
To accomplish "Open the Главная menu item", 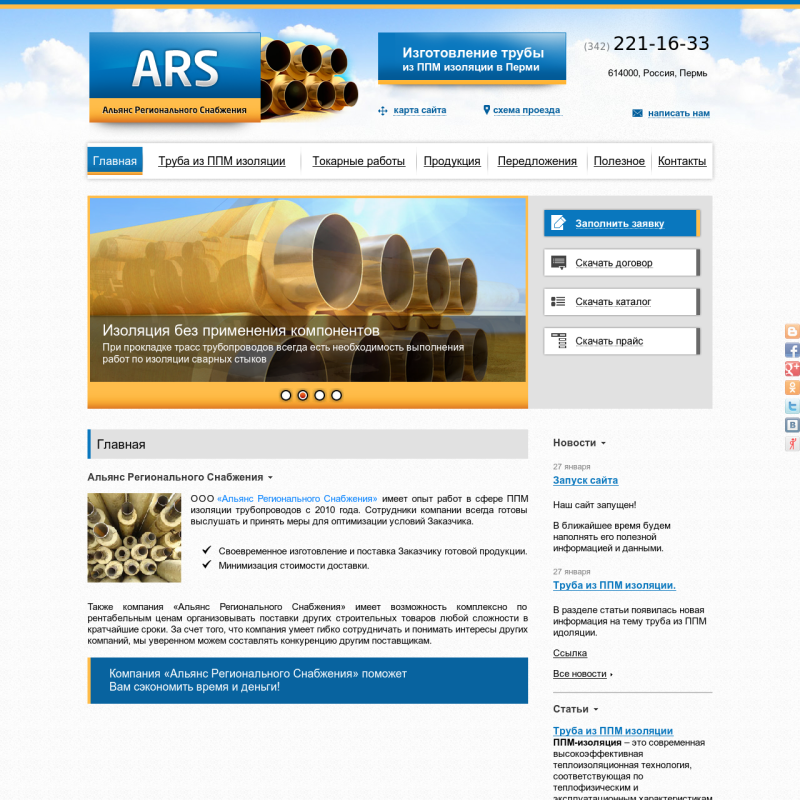I will tap(115, 161).
